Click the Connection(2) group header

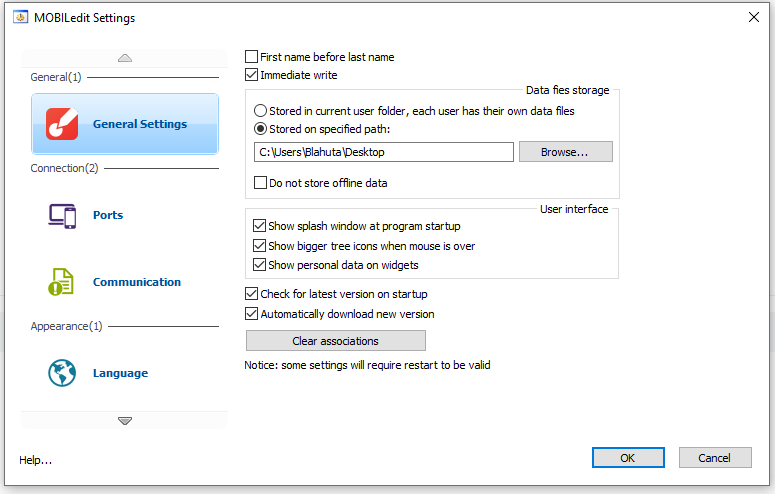pyautogui.click(x=64, y=168)
